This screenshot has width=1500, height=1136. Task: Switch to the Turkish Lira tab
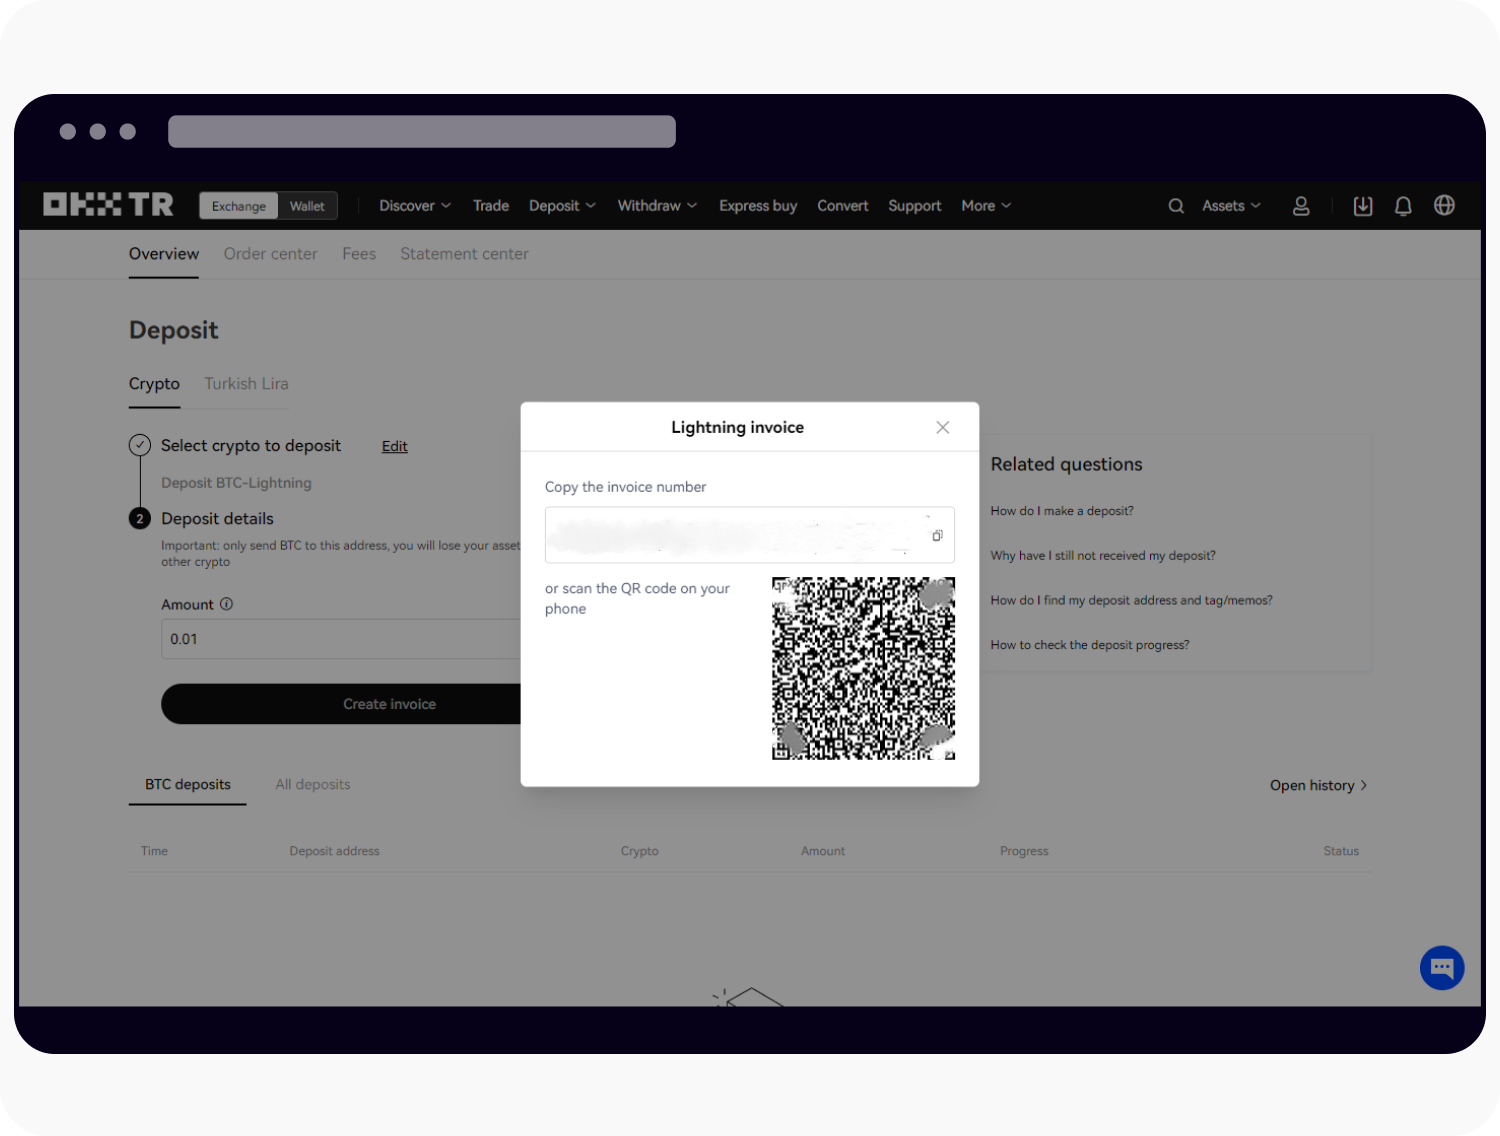point(245,383)
